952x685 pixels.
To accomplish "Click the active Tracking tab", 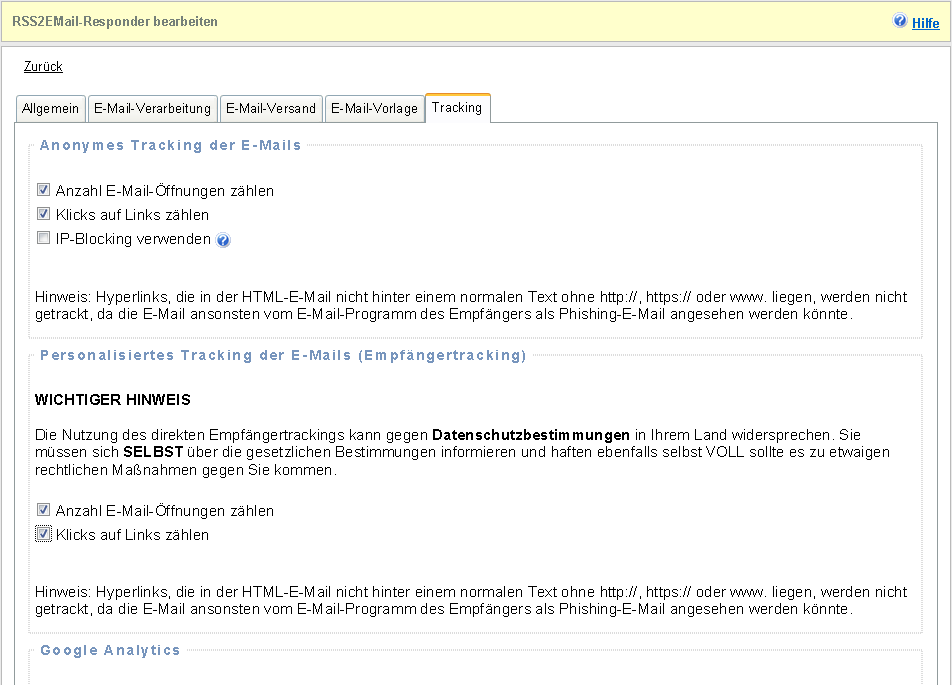I will 457,108.
